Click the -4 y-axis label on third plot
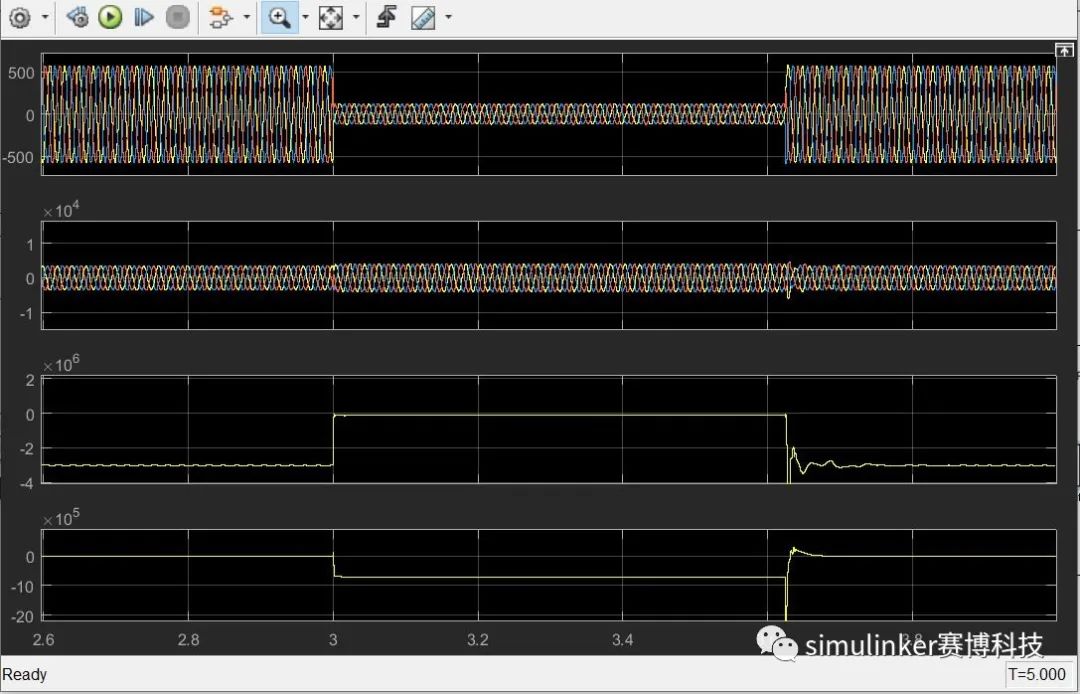The width and height of the screenshot is (1080, 694). (27, 483)
